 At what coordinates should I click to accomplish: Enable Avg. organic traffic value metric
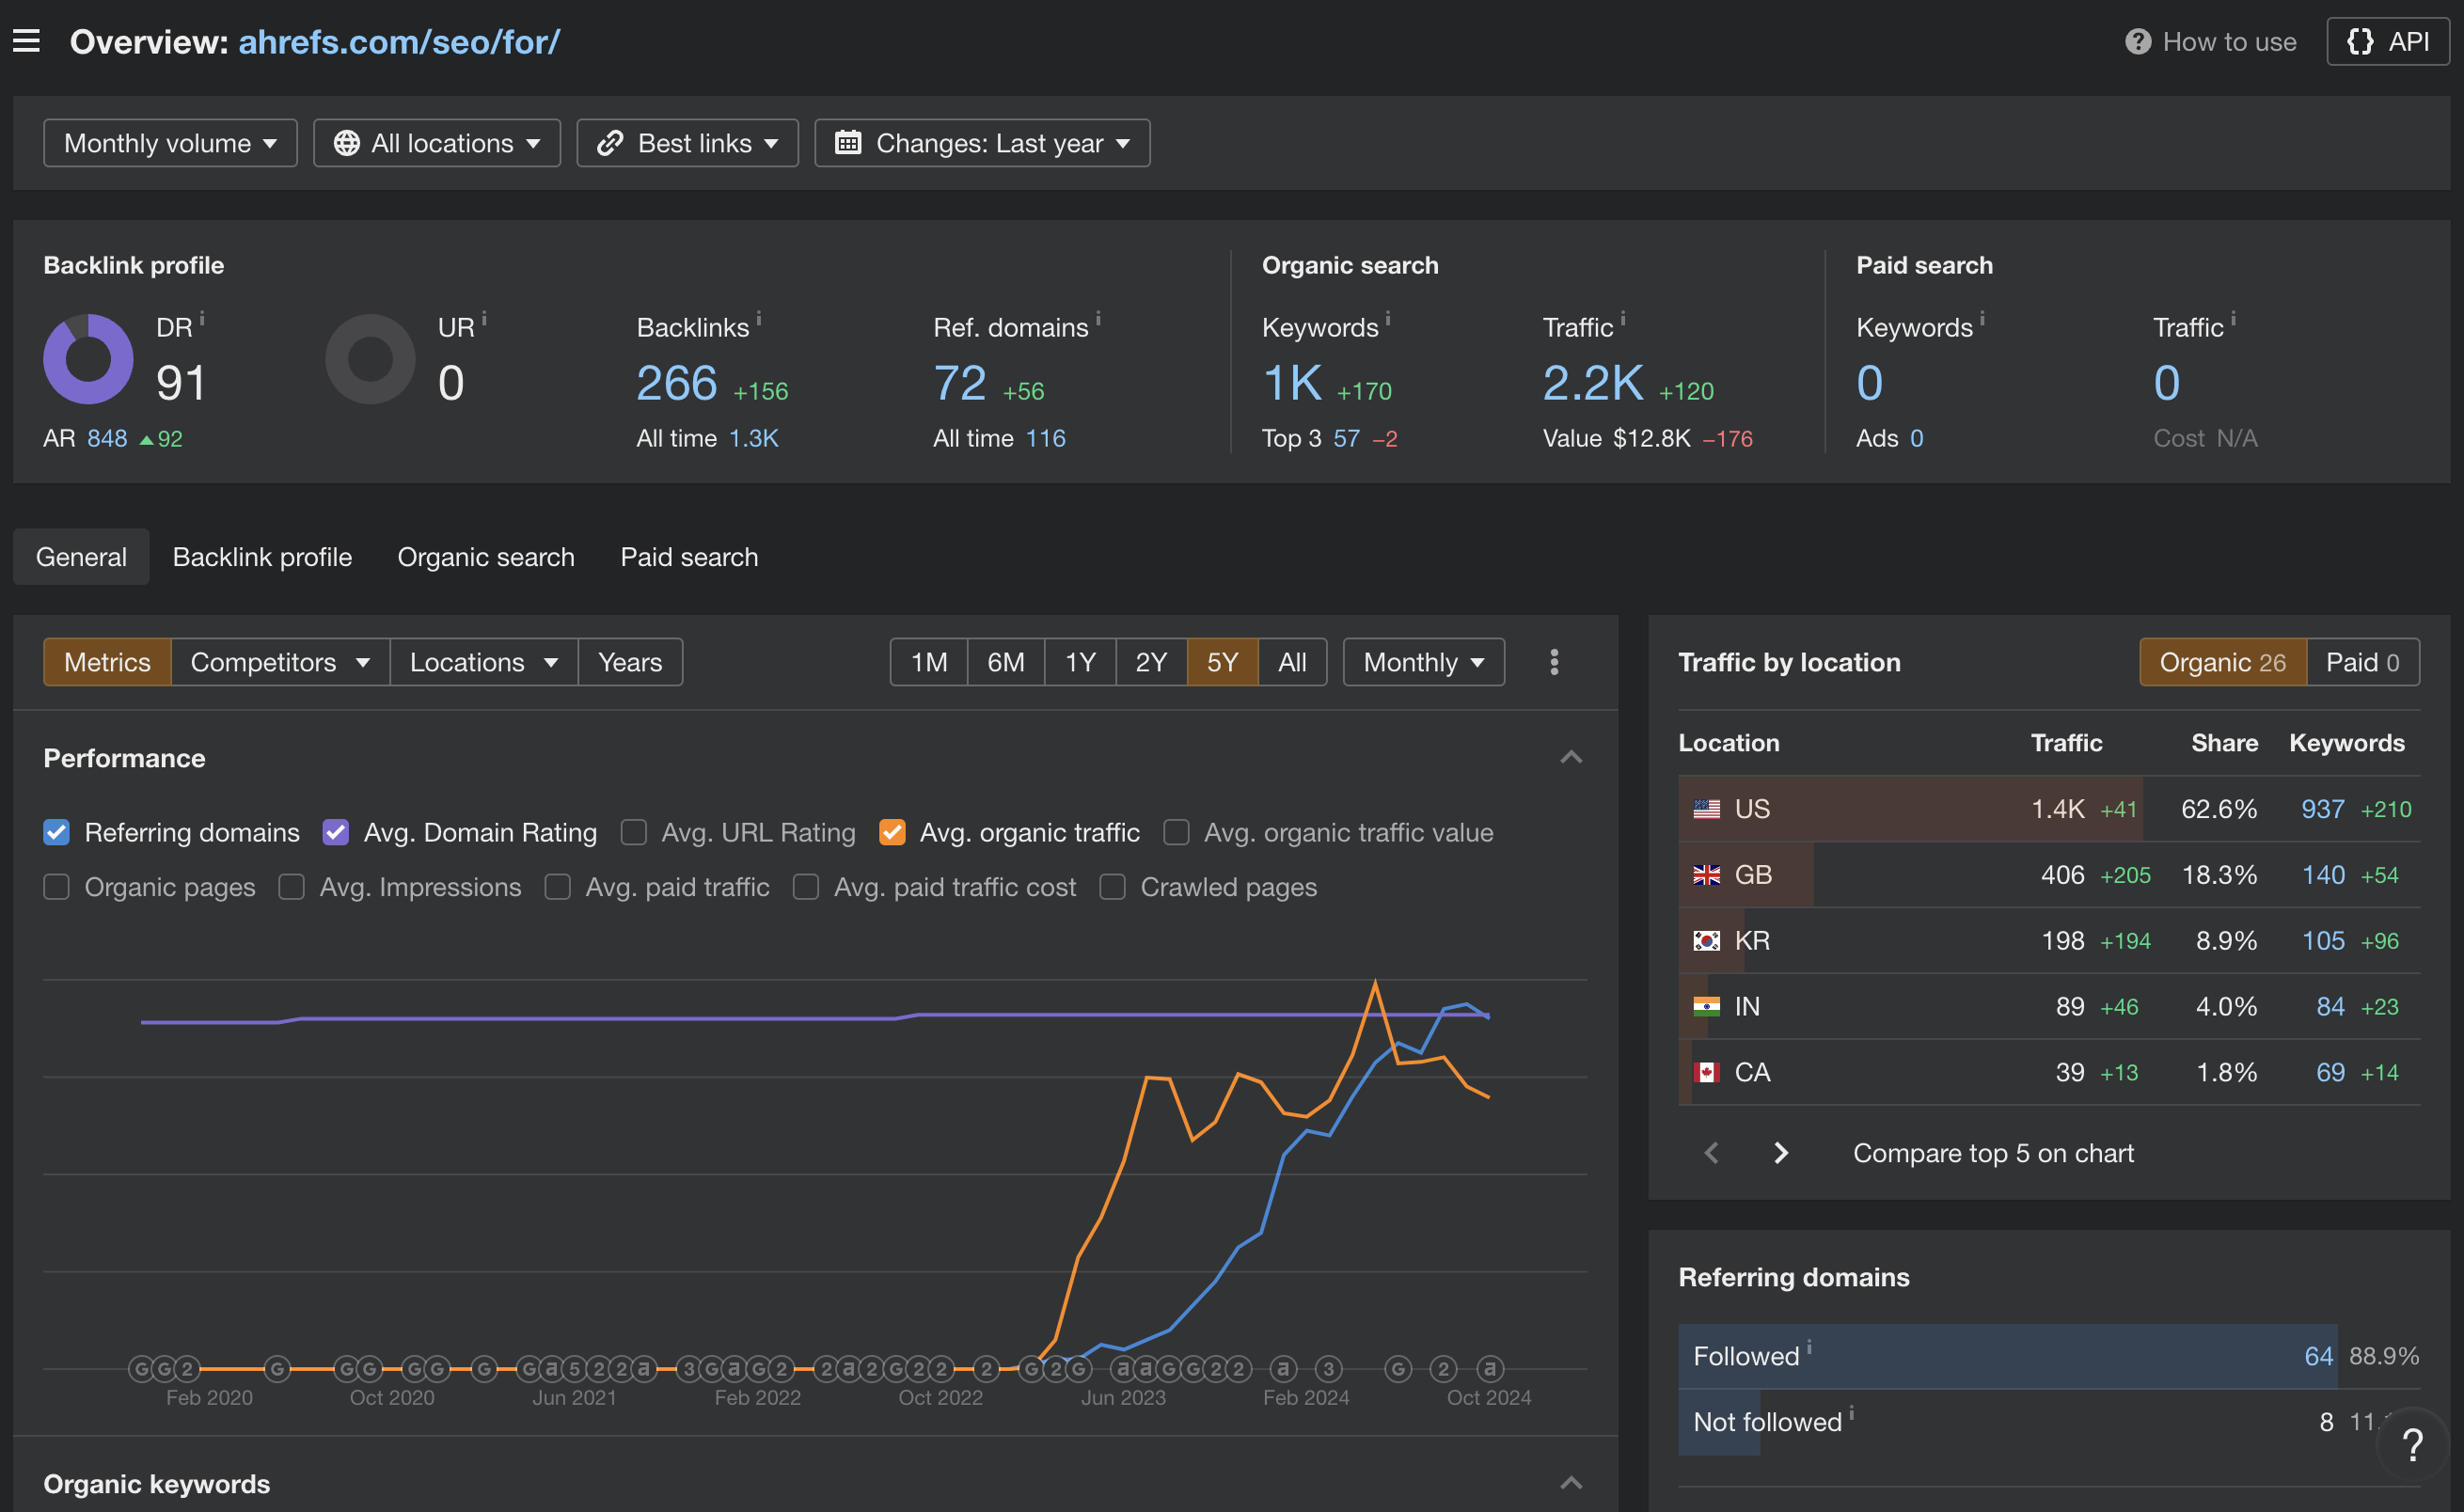point(1176,832)
